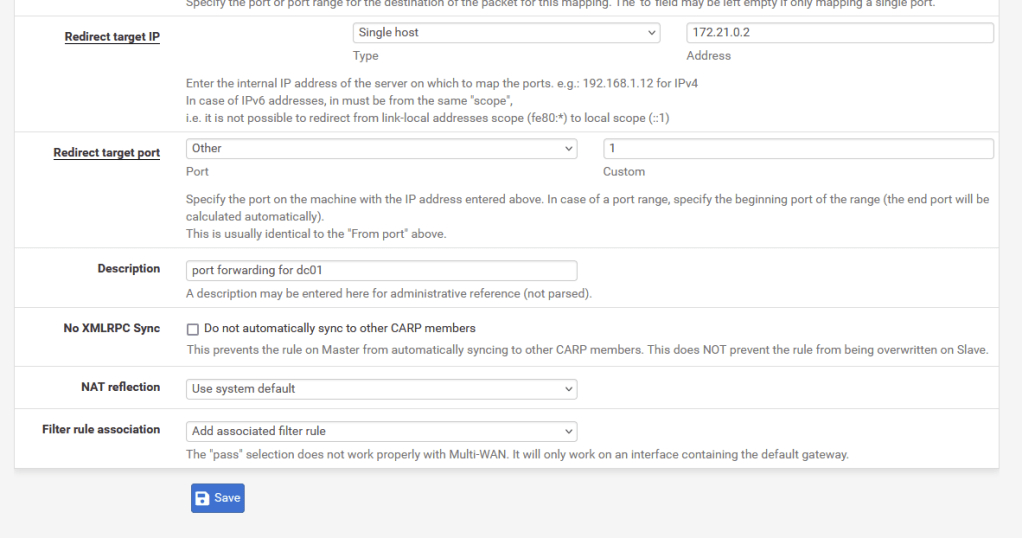The height and width of the screenshot is (538, 1022).
Task: Open the Redirect target port 'Other' dropdown
Action: [381, 149]
